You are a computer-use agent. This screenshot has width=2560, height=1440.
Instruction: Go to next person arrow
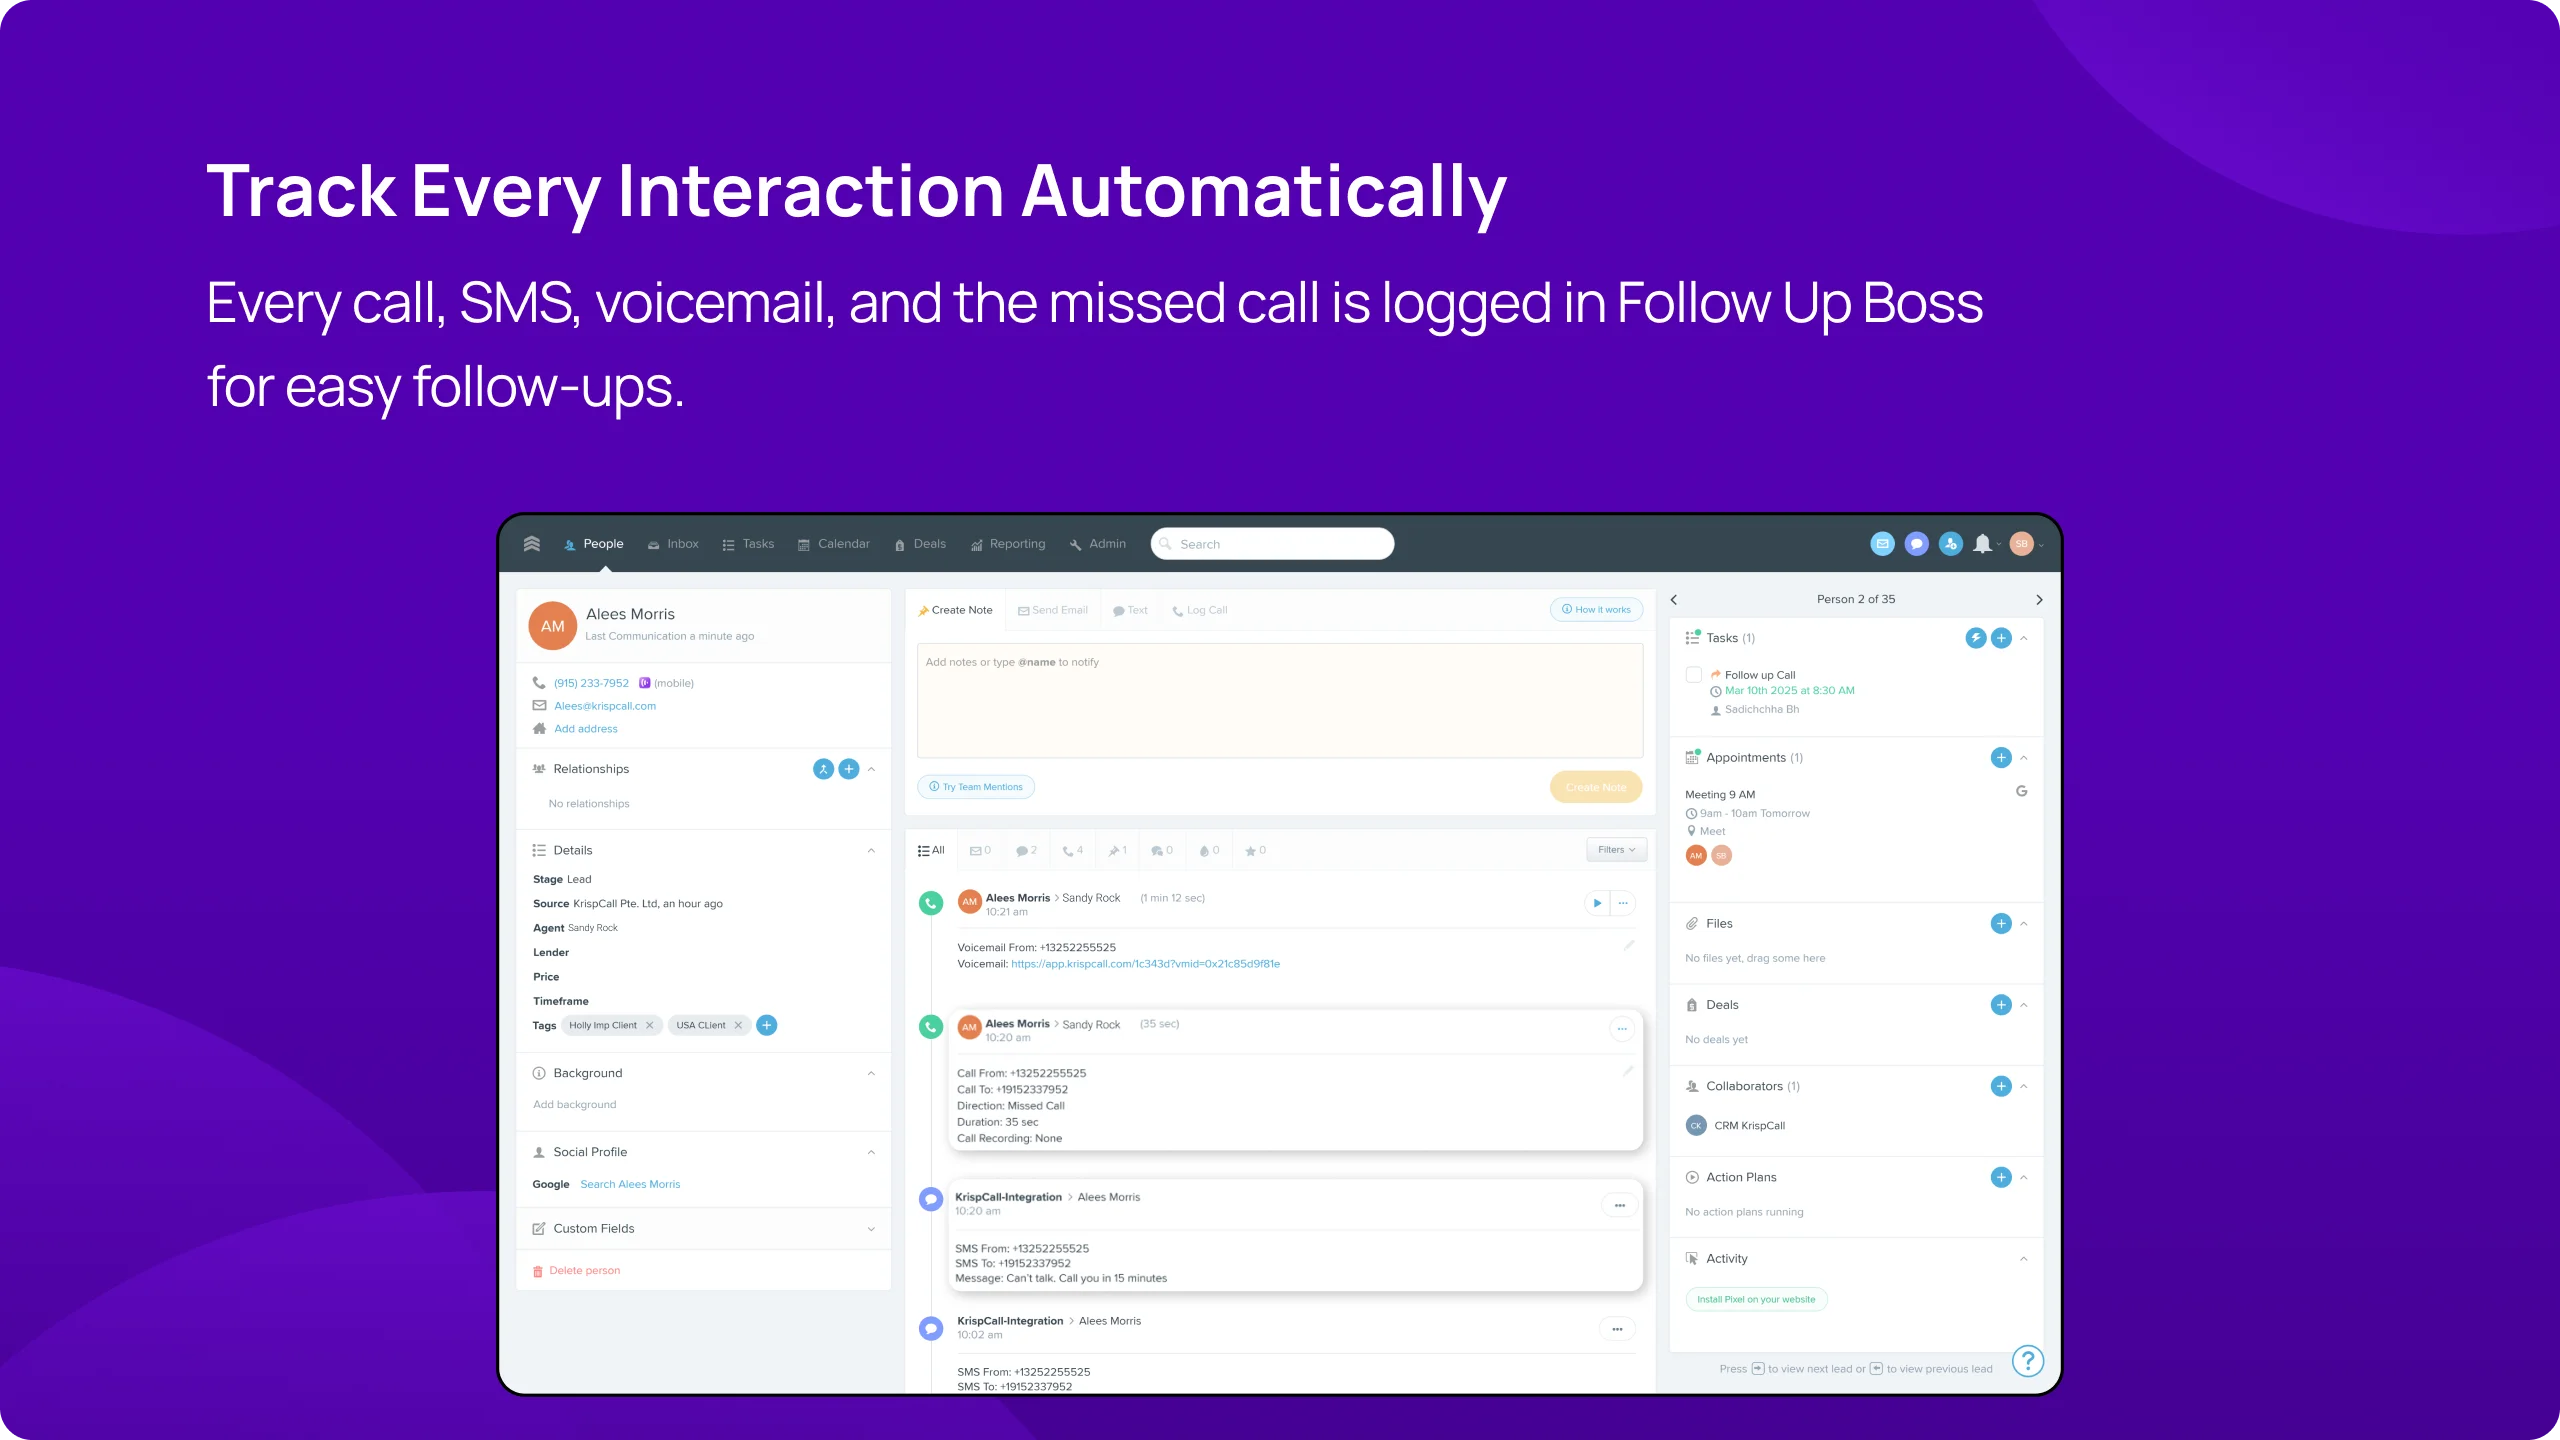2039,600
